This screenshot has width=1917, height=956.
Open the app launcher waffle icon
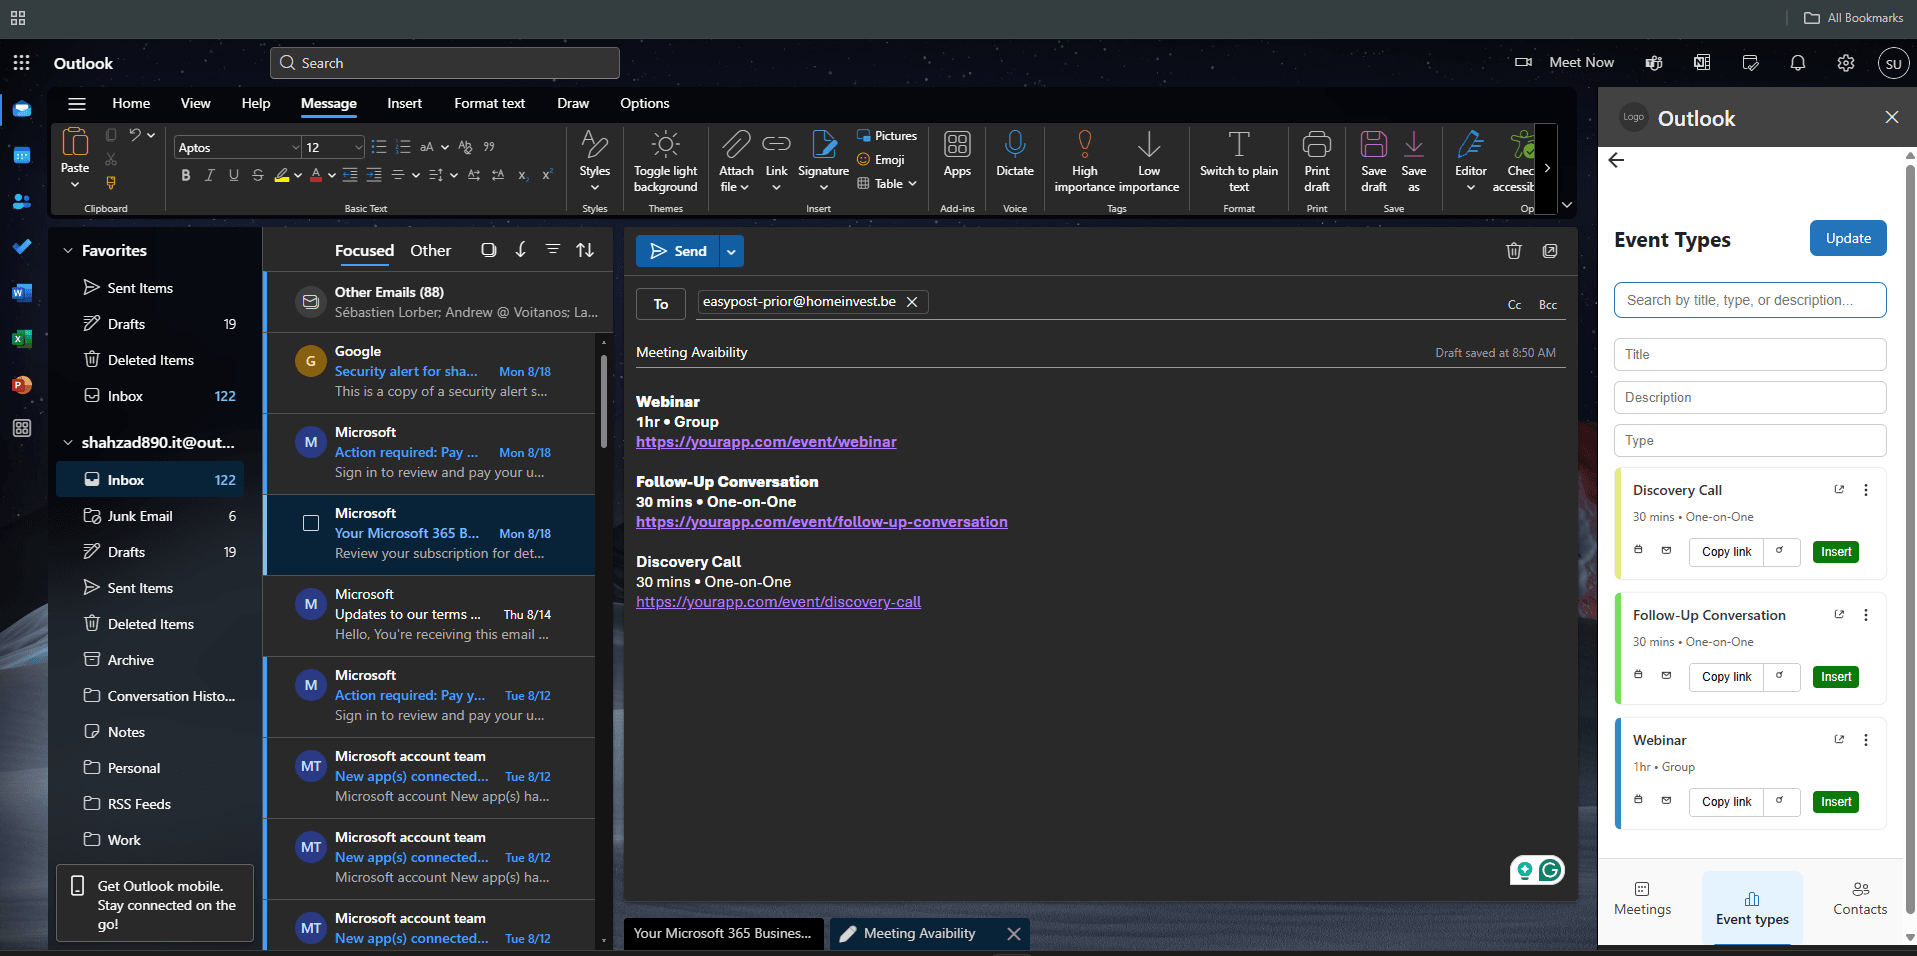tap(21, 63)
